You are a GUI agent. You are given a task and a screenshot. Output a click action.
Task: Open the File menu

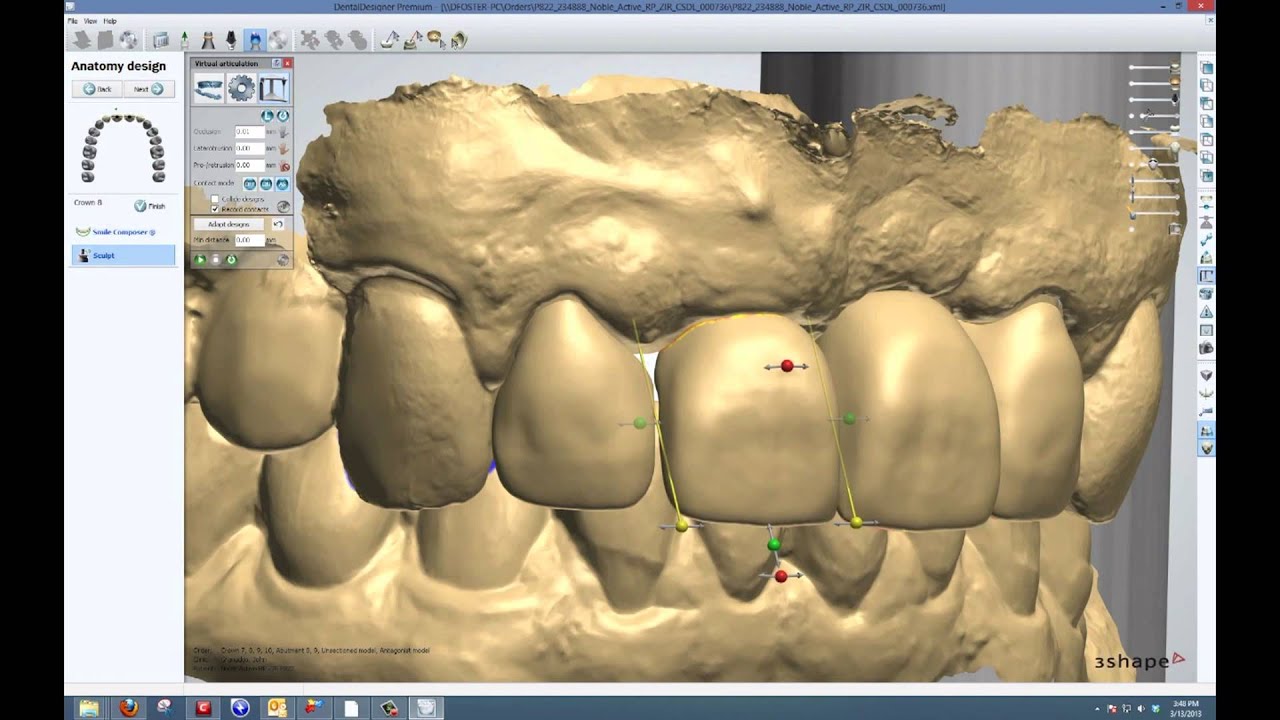click(x=72, y=21)
